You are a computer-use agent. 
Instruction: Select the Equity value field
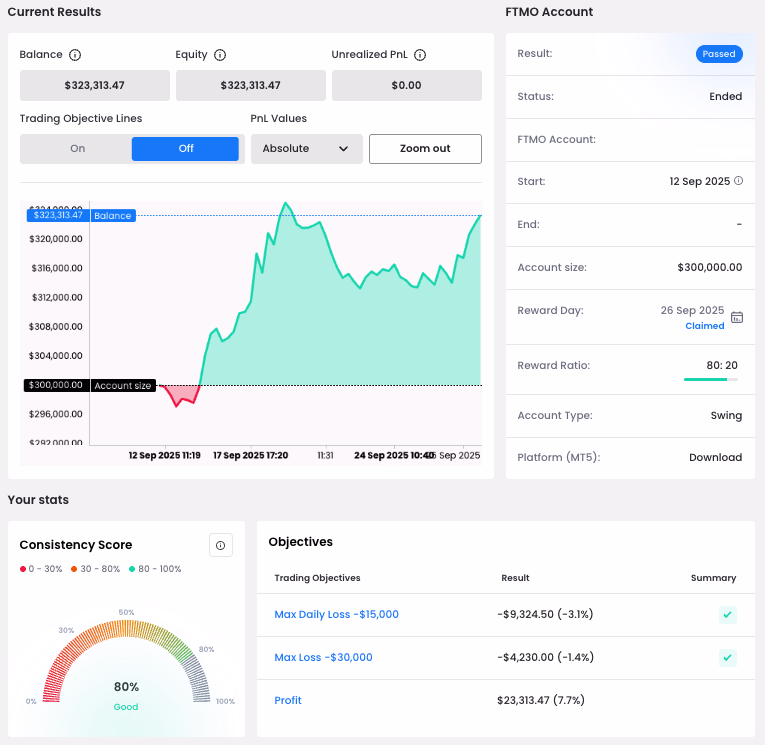tap(251, 85)
